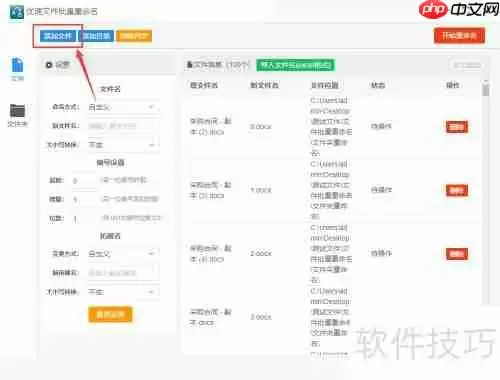Click the new file name input field
Image resolution: width=500 pixels, height=380 pixels.
pyautogui.click(x=123, y=126)
